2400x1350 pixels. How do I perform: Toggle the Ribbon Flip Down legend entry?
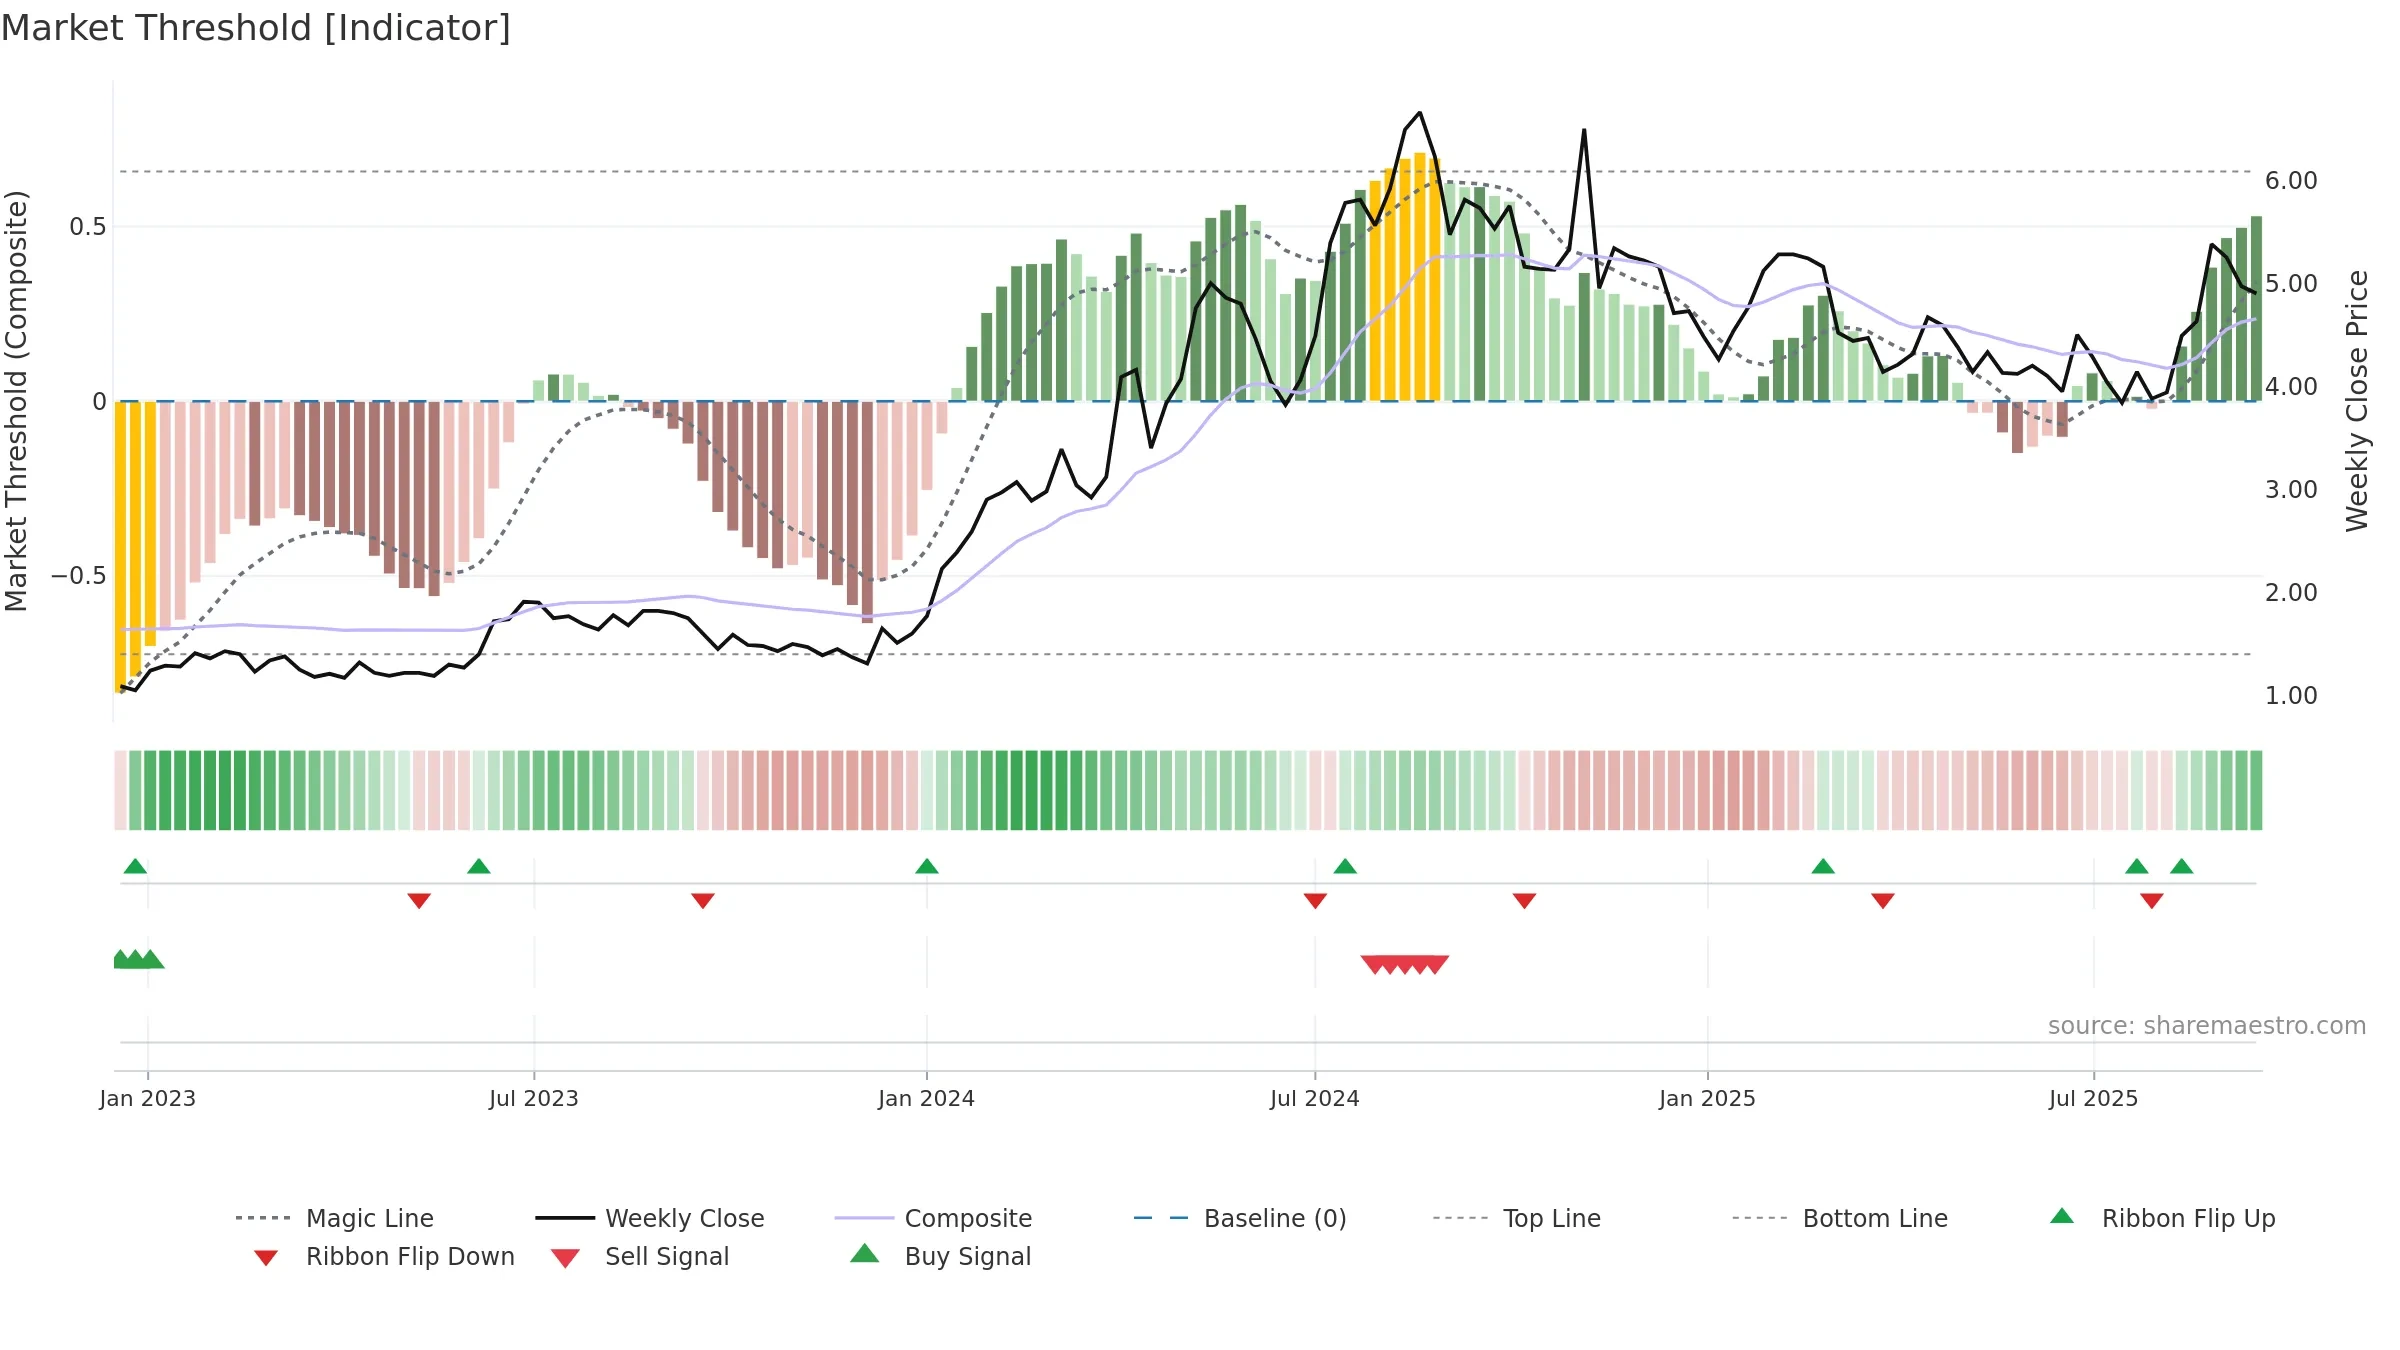[x=383, y=1256]
